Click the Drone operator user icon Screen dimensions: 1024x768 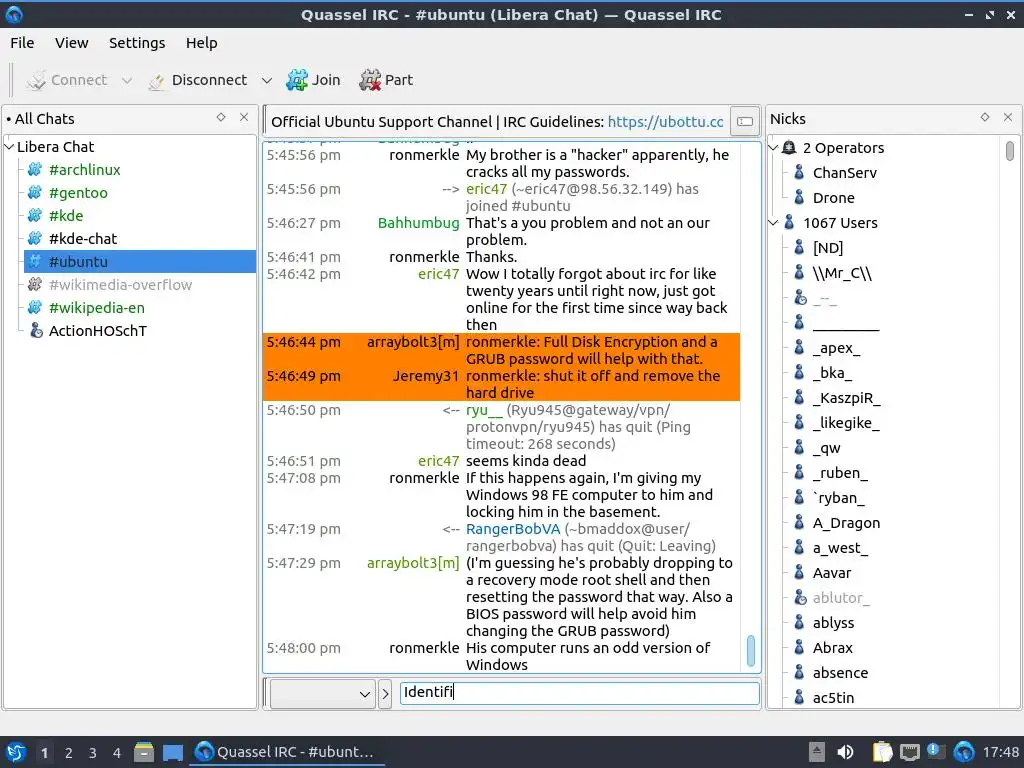click(x=799, y=197)
